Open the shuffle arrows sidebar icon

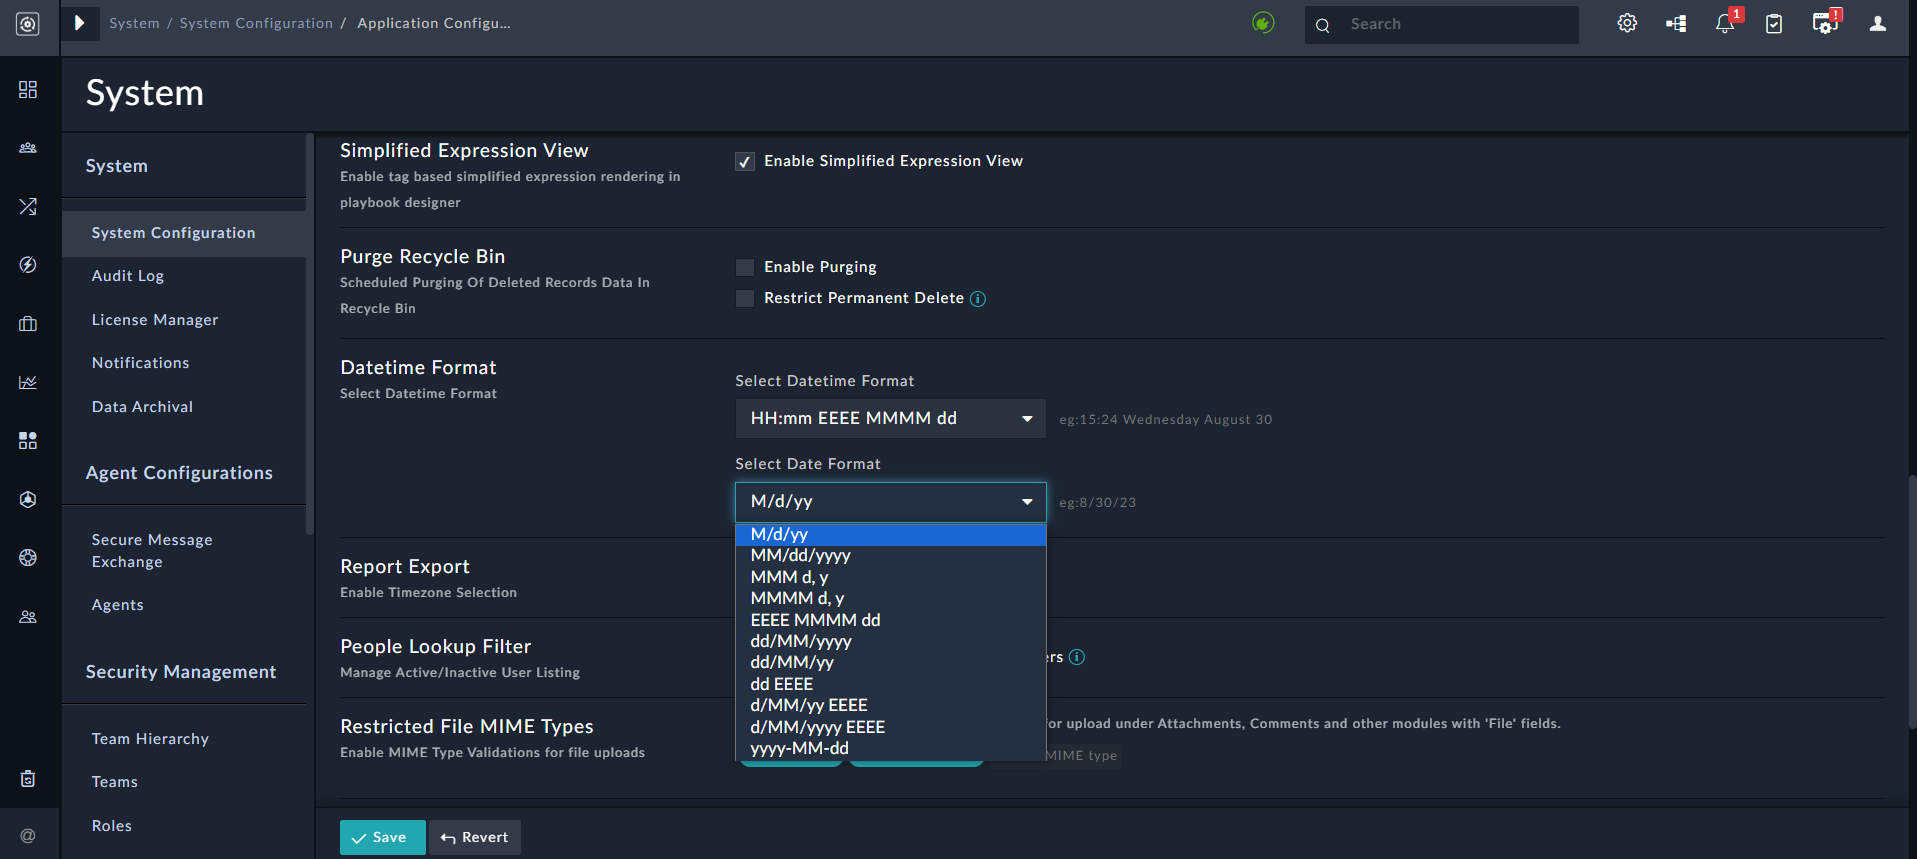28,206
